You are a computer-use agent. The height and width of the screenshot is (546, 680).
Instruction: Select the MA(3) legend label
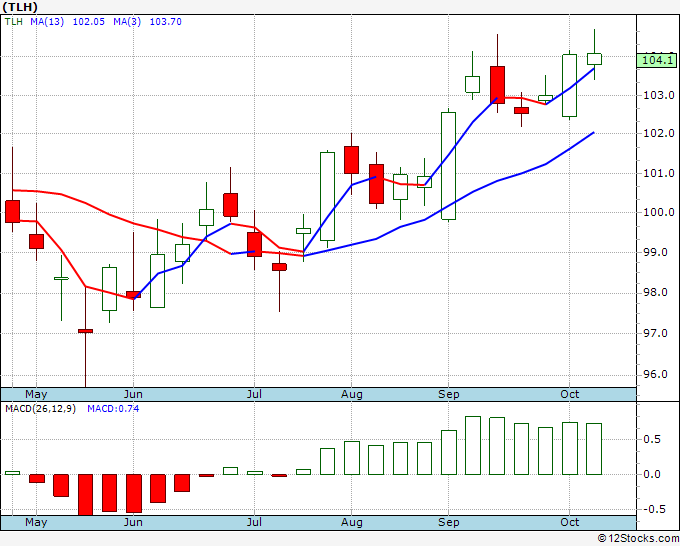127,22
